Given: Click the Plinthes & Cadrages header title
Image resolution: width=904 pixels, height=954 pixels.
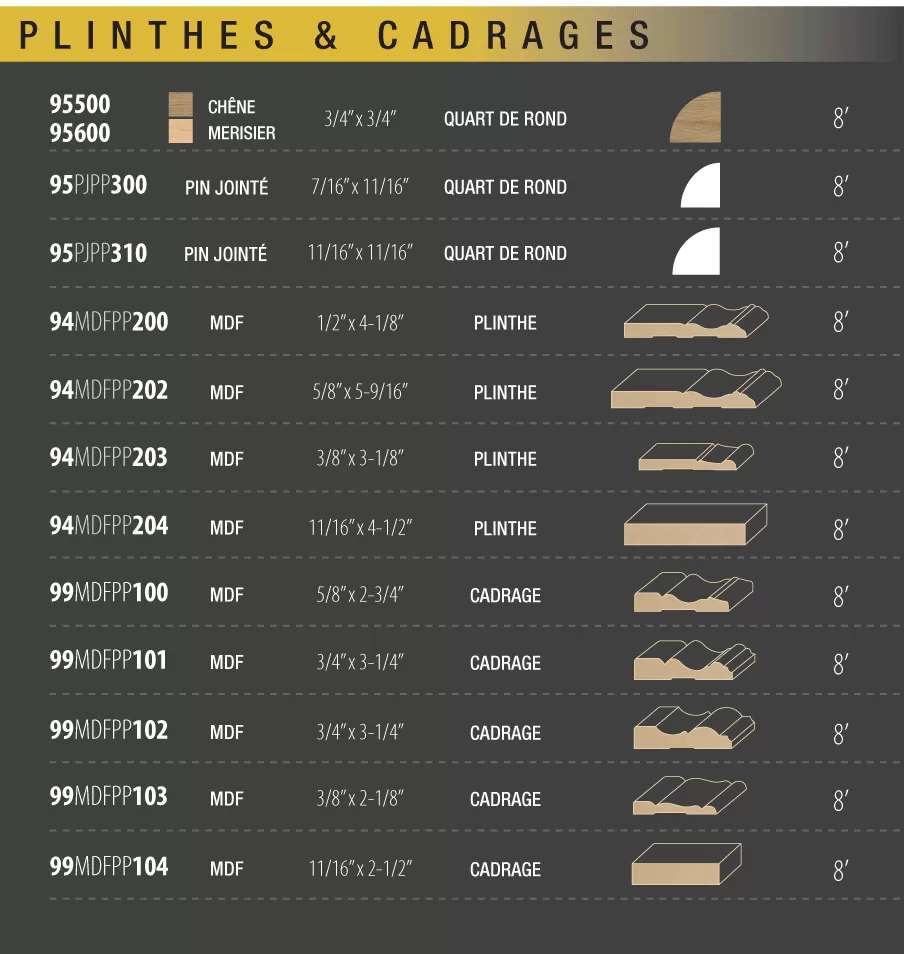Looking at the screenshot, I should click(336, 36).
